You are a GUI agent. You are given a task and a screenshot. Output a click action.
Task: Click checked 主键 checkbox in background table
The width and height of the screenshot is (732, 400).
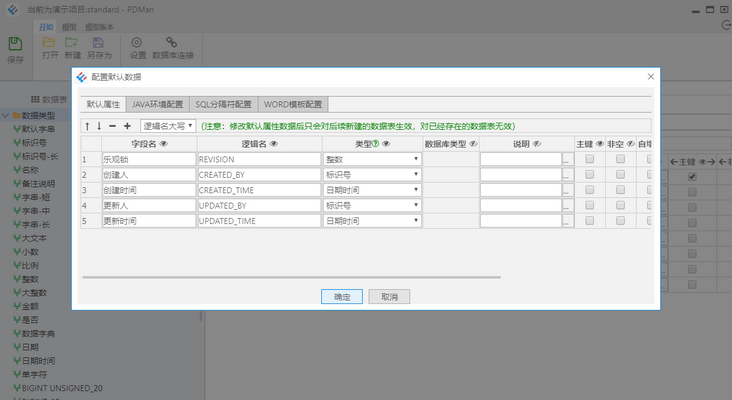click(x=692, y=177)
